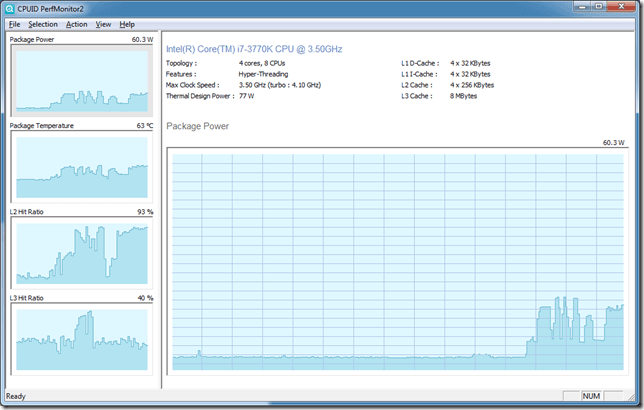The width and height of the screenshot is (644, 410).
Task: Click the 'L1 I-Cache :' label
Action: (x=419, y=74)
